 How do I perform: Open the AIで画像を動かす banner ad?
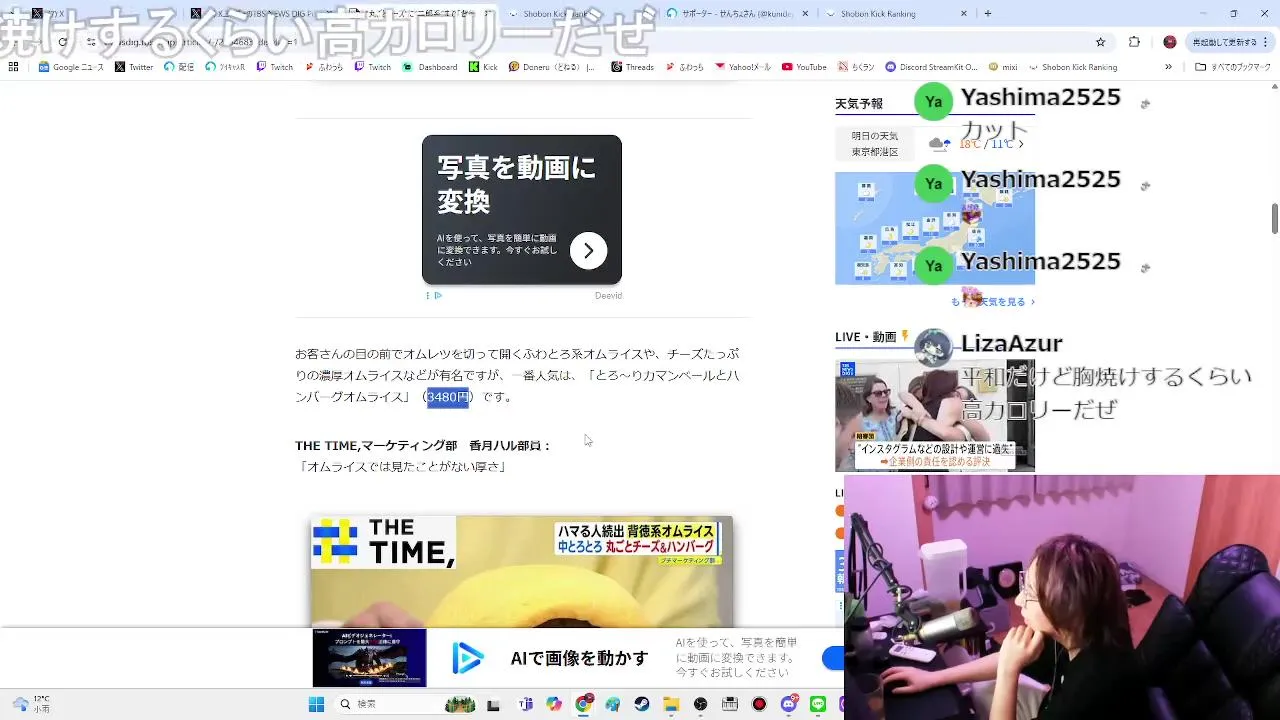(579, 658)
